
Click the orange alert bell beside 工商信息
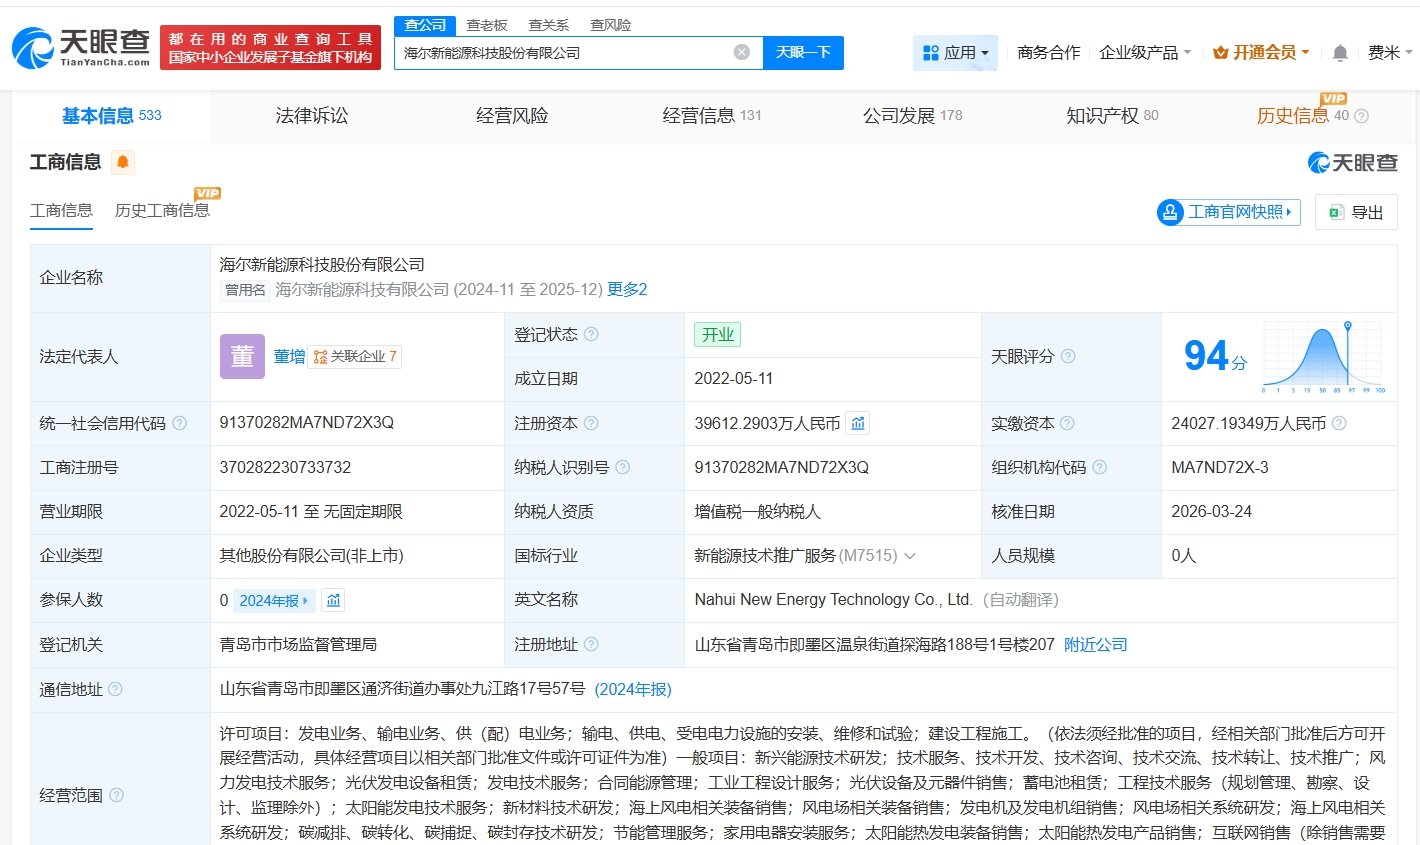[123, 162]
